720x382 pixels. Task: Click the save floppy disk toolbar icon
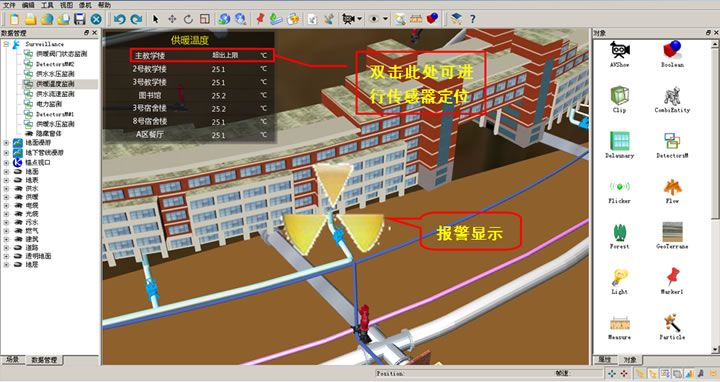tap(80, 19)
